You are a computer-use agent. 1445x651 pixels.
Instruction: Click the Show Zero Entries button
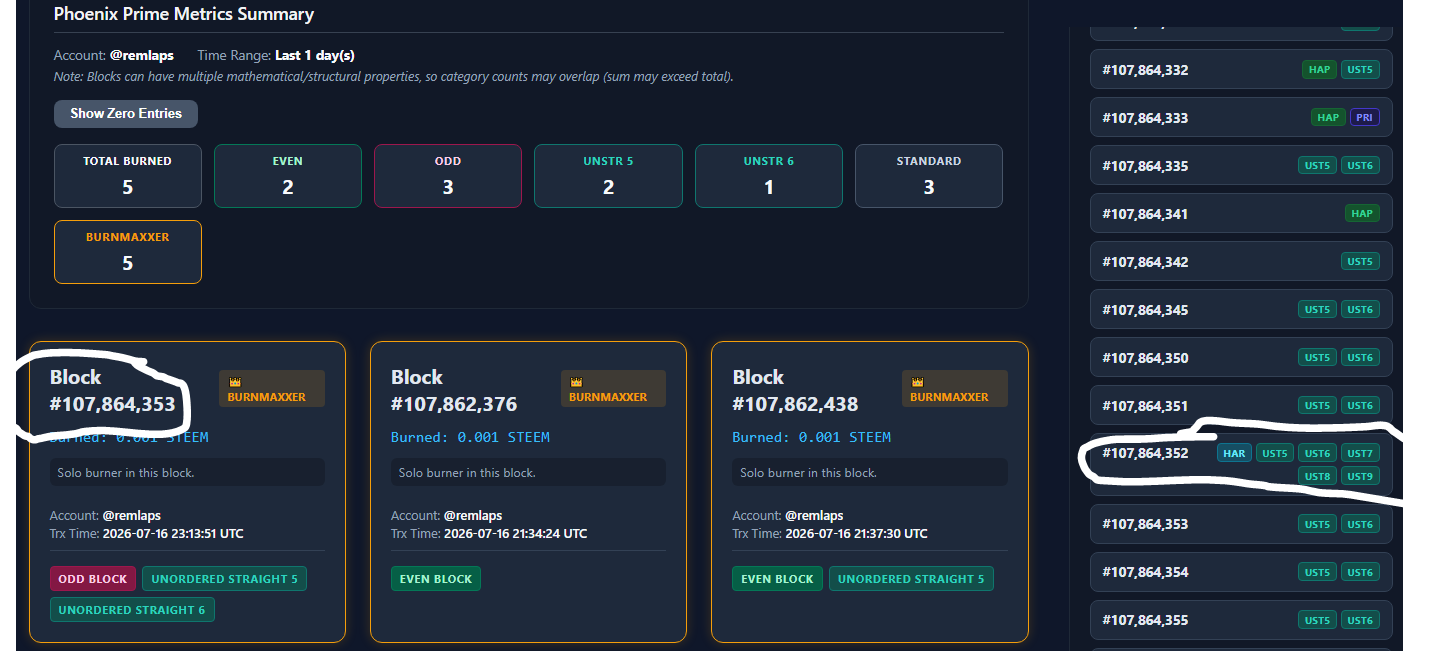pos(126,114)
